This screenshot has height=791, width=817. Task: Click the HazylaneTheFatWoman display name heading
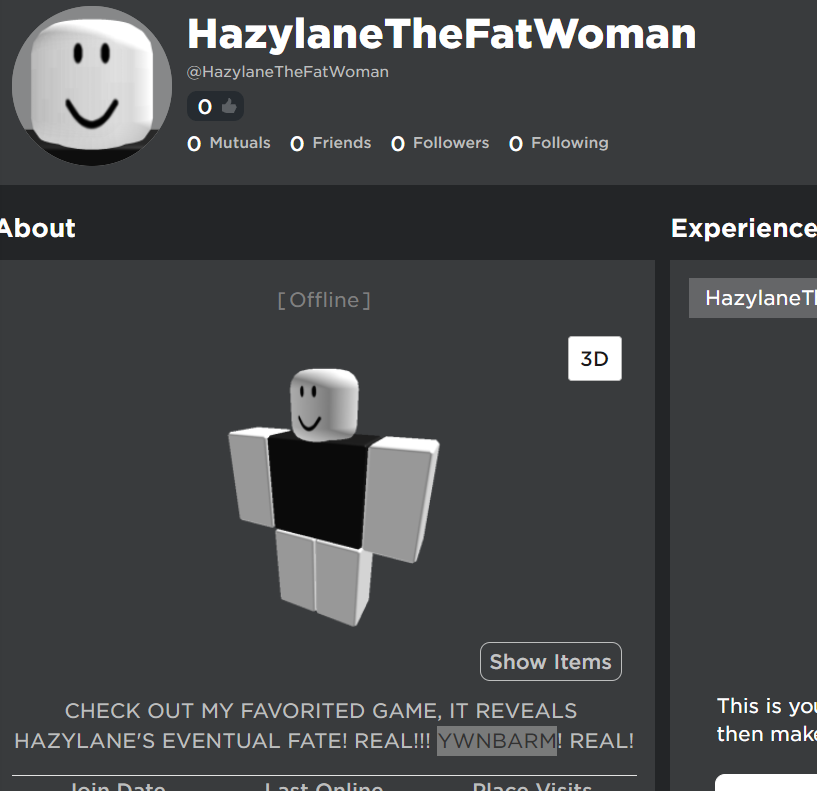[441, 34]
